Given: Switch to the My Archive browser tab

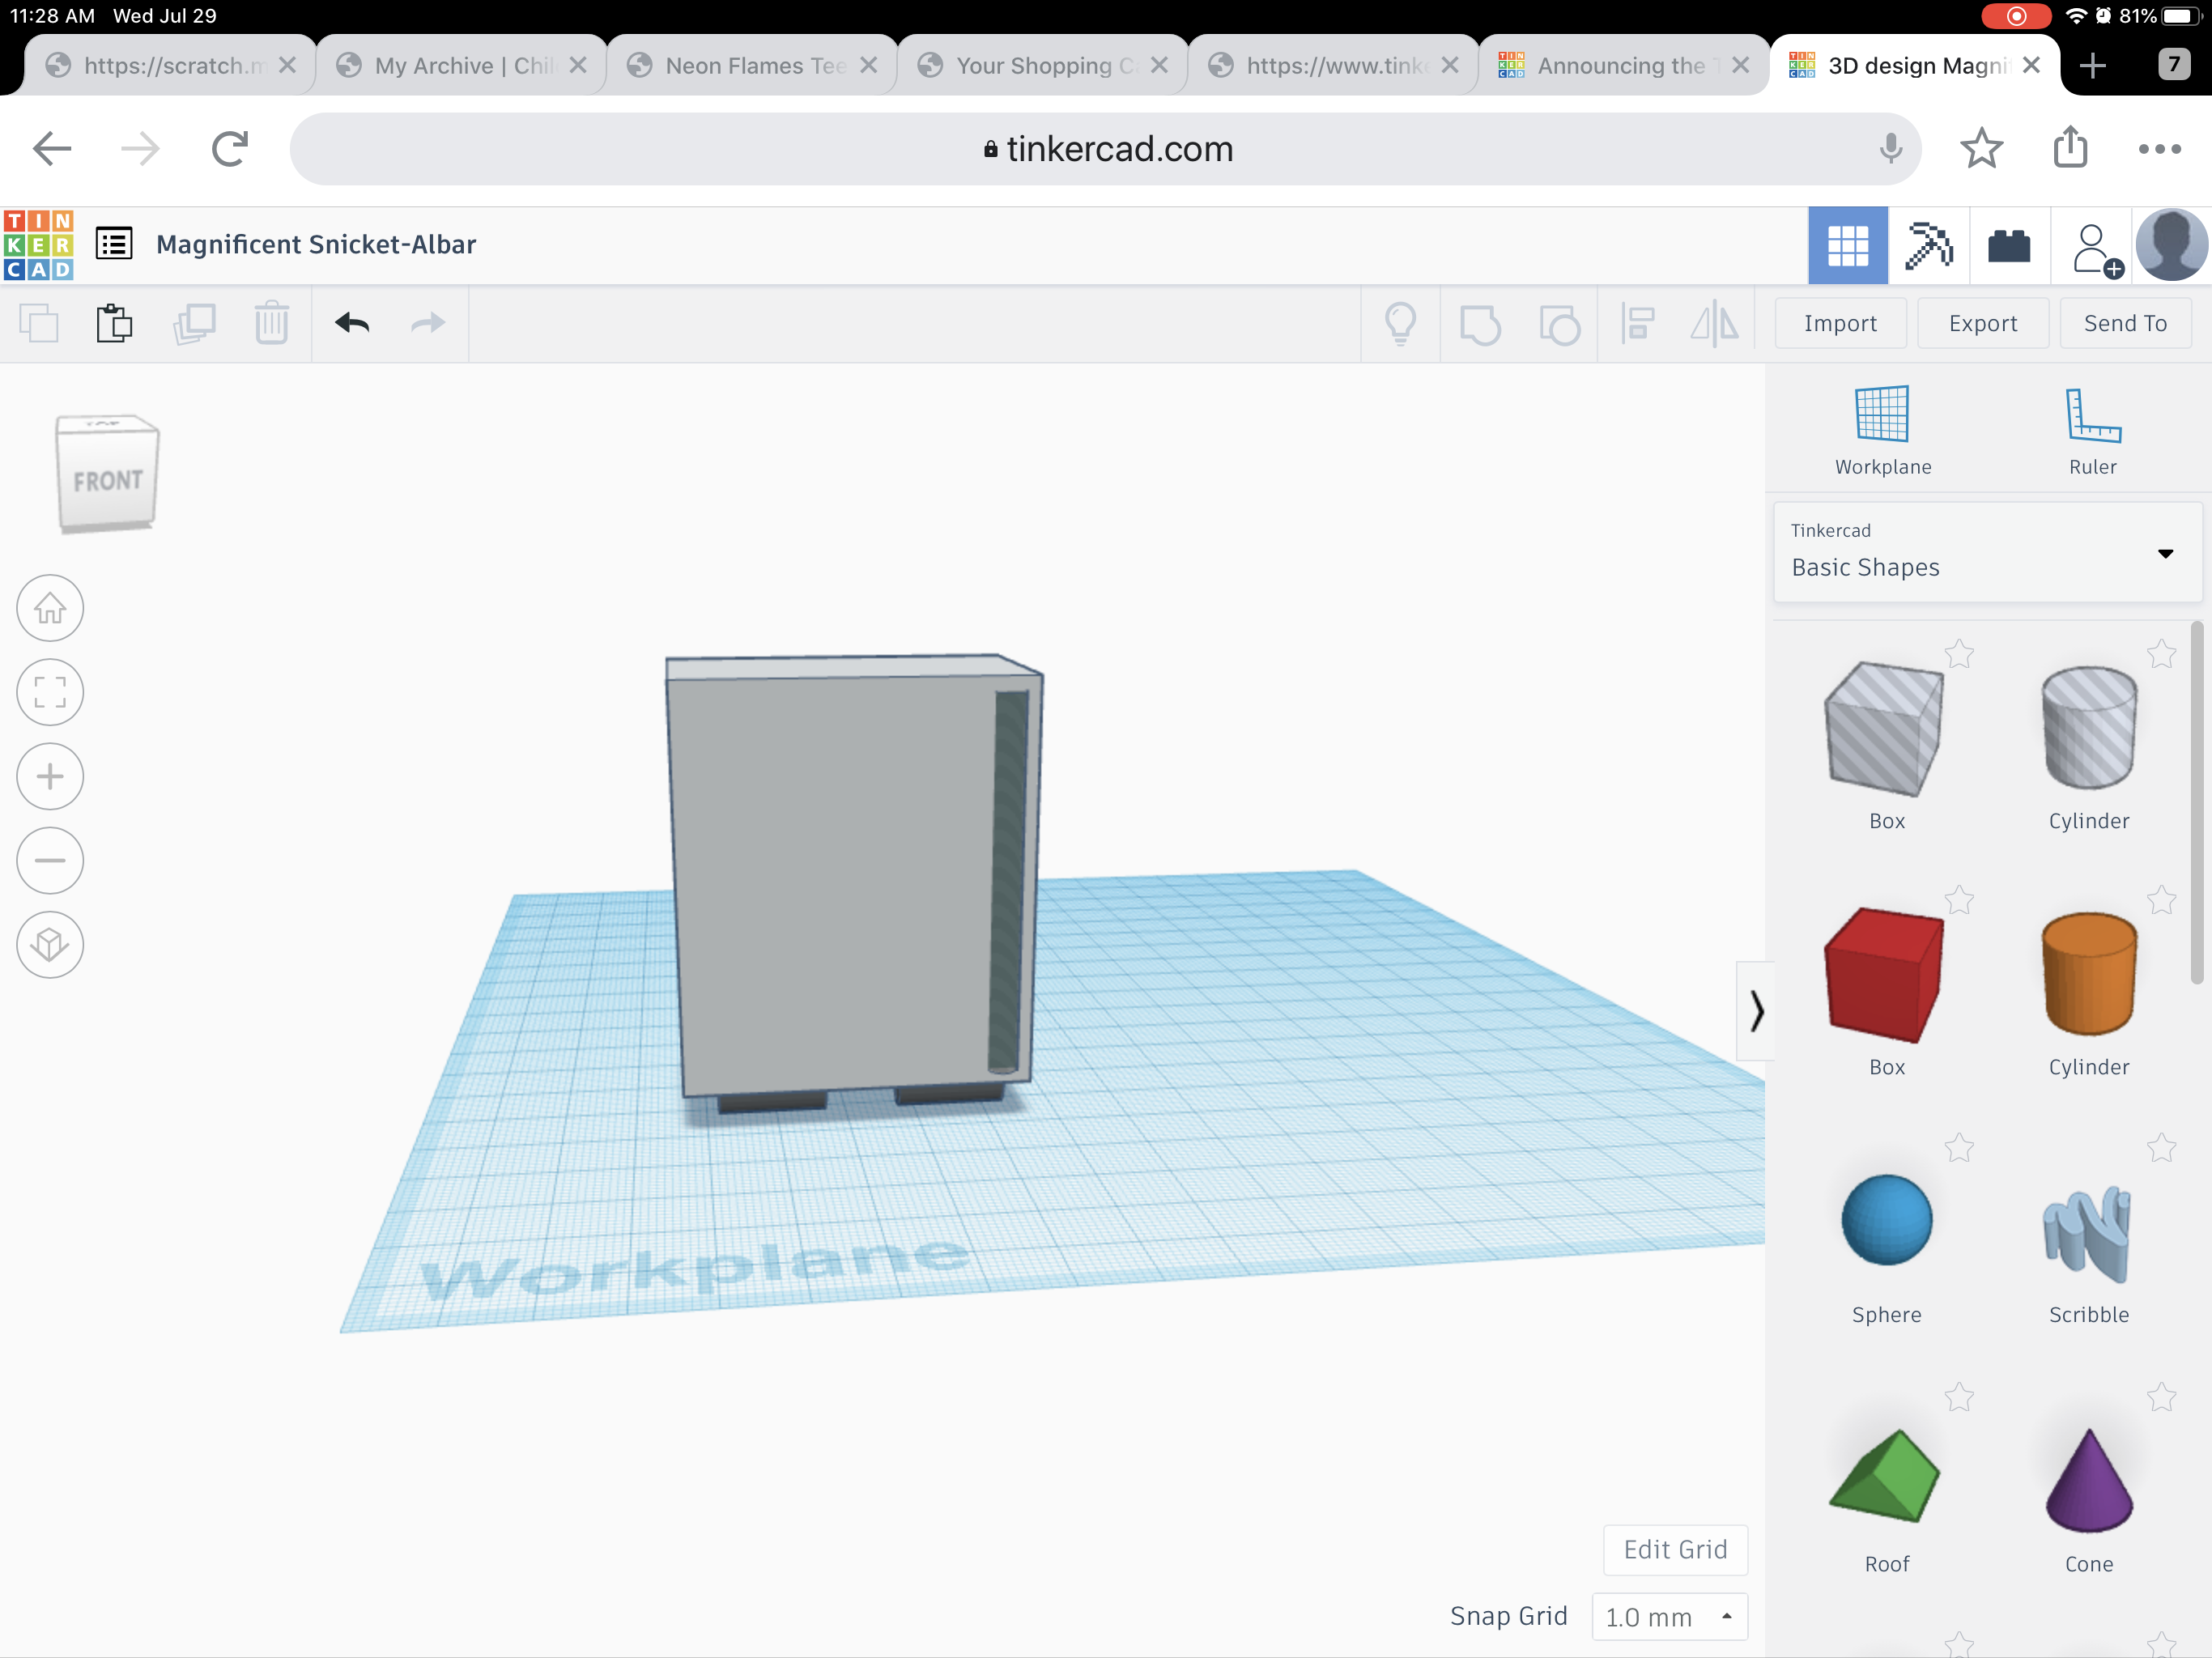Looking at the screenshot, I should [x=461, y=65].
